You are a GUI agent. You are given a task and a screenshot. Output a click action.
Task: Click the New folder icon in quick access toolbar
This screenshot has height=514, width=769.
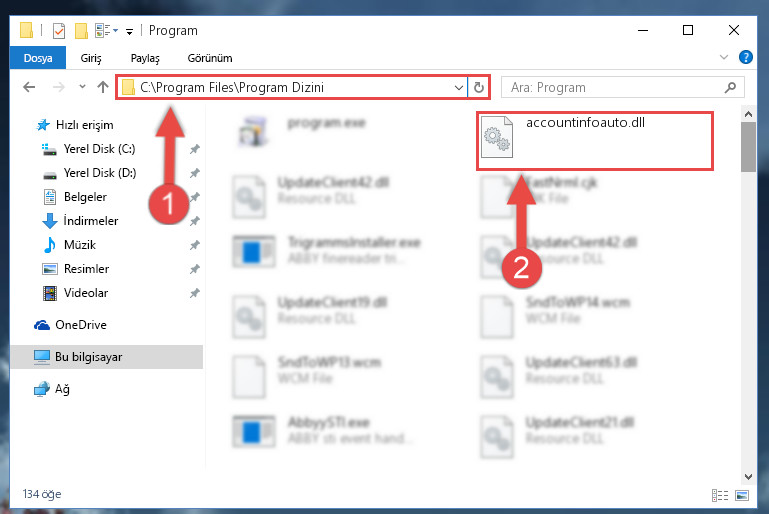81,31
